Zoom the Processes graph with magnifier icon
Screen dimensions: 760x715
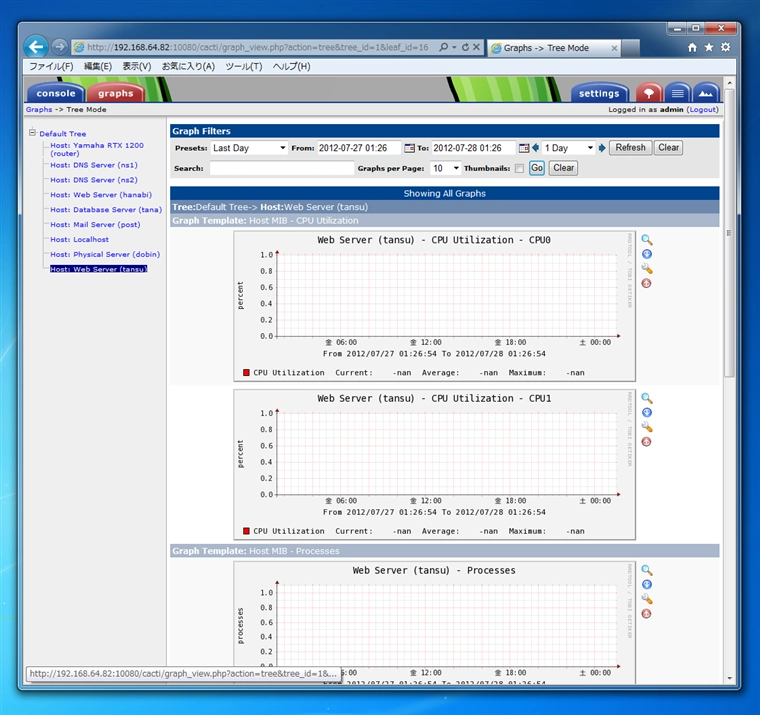coord(647,571)
